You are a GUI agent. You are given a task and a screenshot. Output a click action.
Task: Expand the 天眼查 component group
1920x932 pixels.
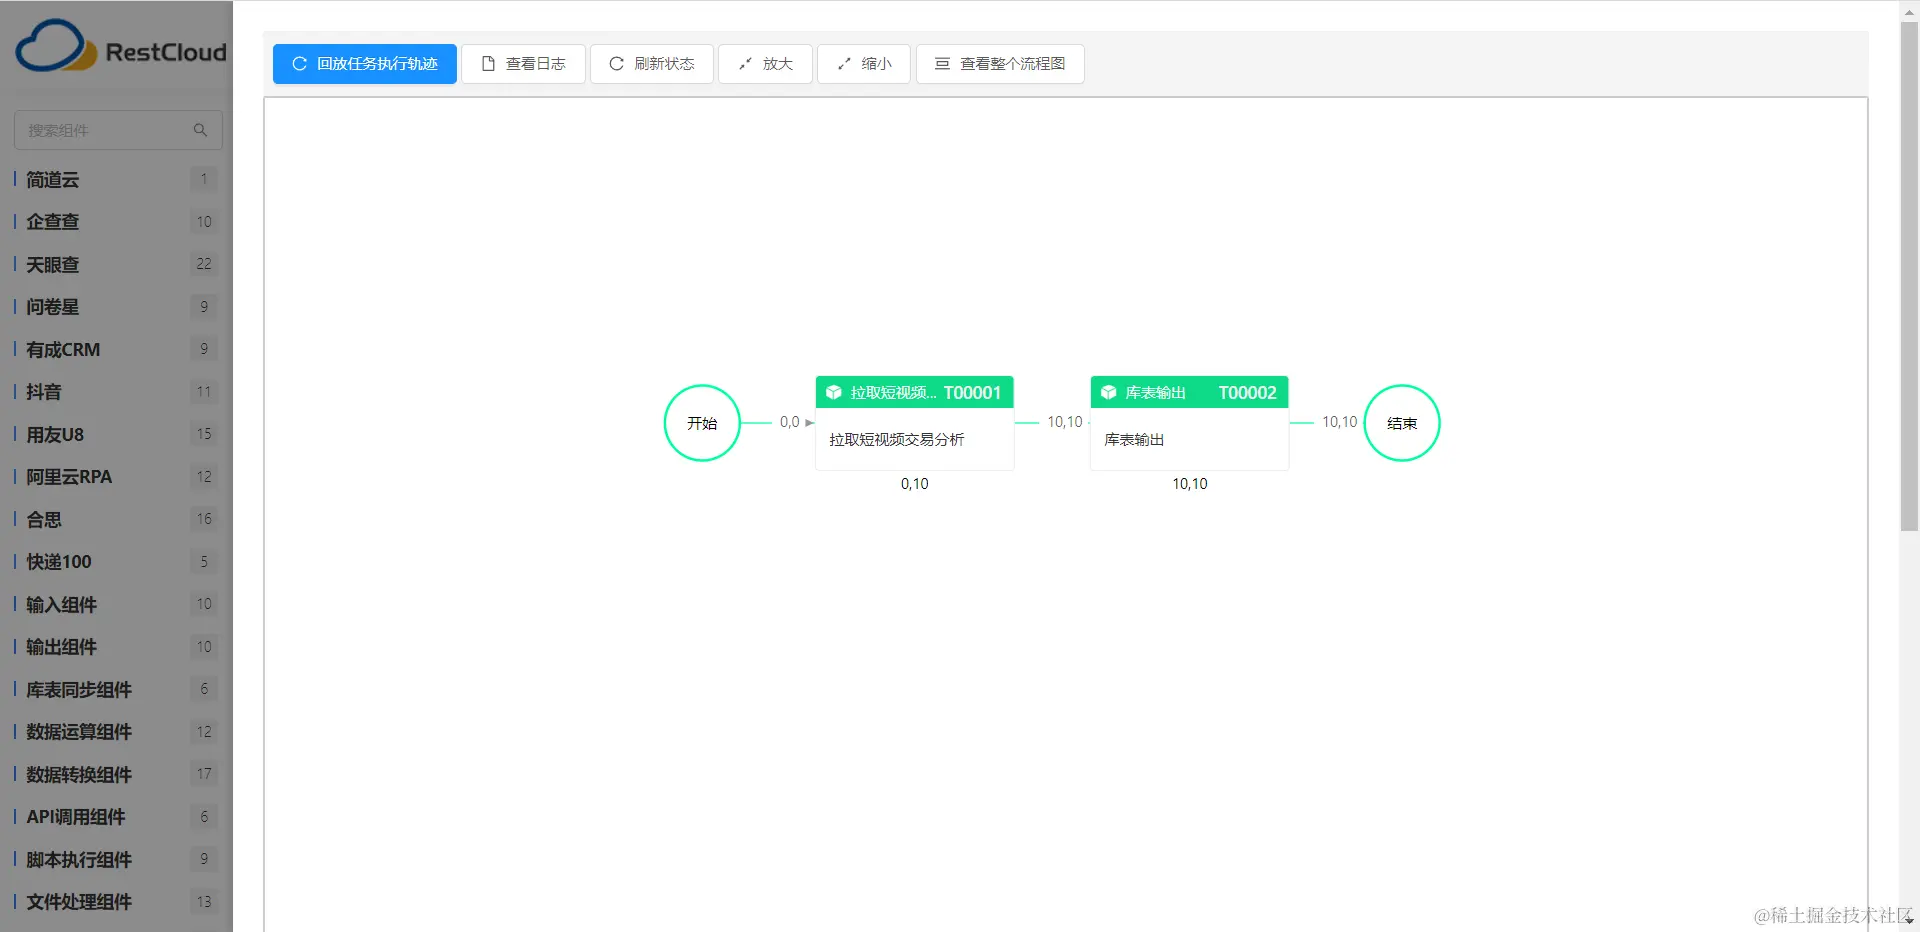(x=117, y=265)
